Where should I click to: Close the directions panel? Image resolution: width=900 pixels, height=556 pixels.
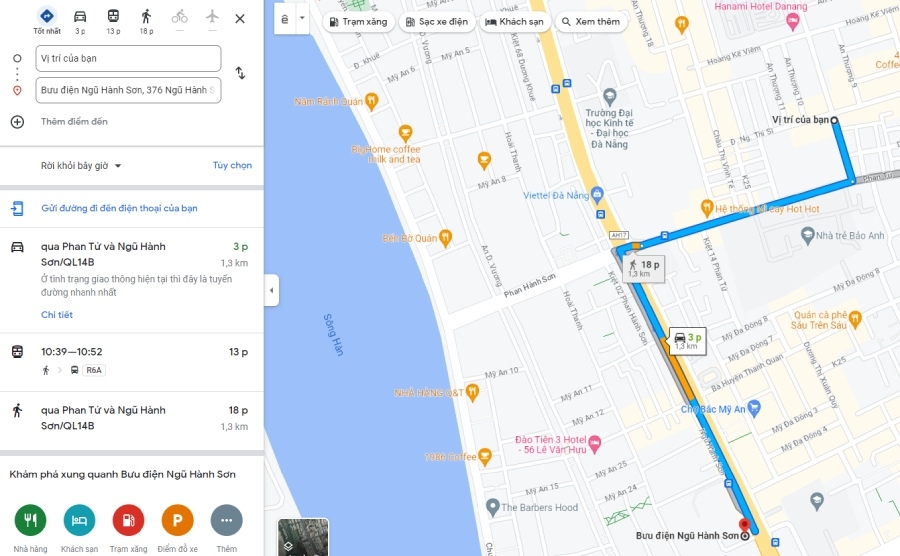pyautogui.click(x=240, y=18)
